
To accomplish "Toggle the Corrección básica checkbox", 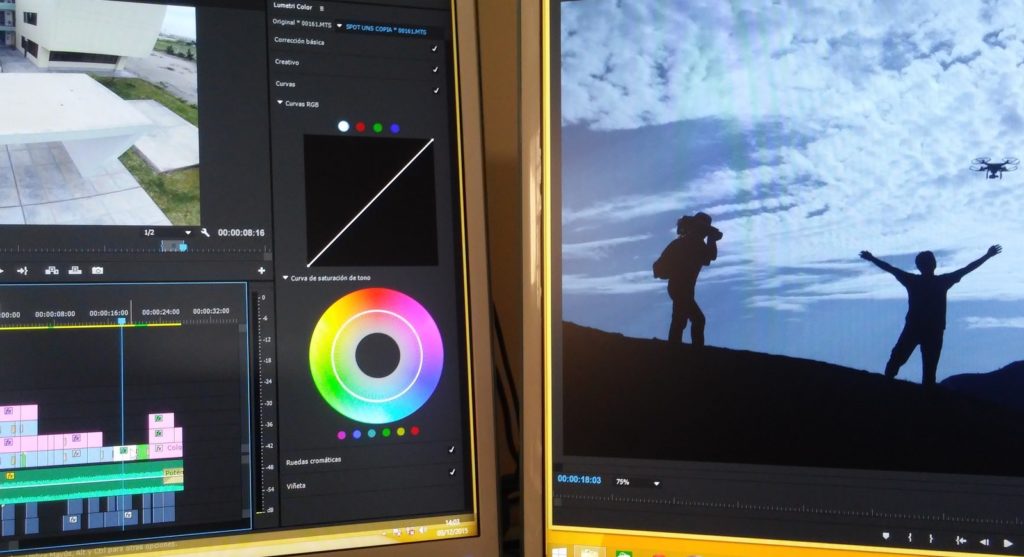I will click(434, 48).
